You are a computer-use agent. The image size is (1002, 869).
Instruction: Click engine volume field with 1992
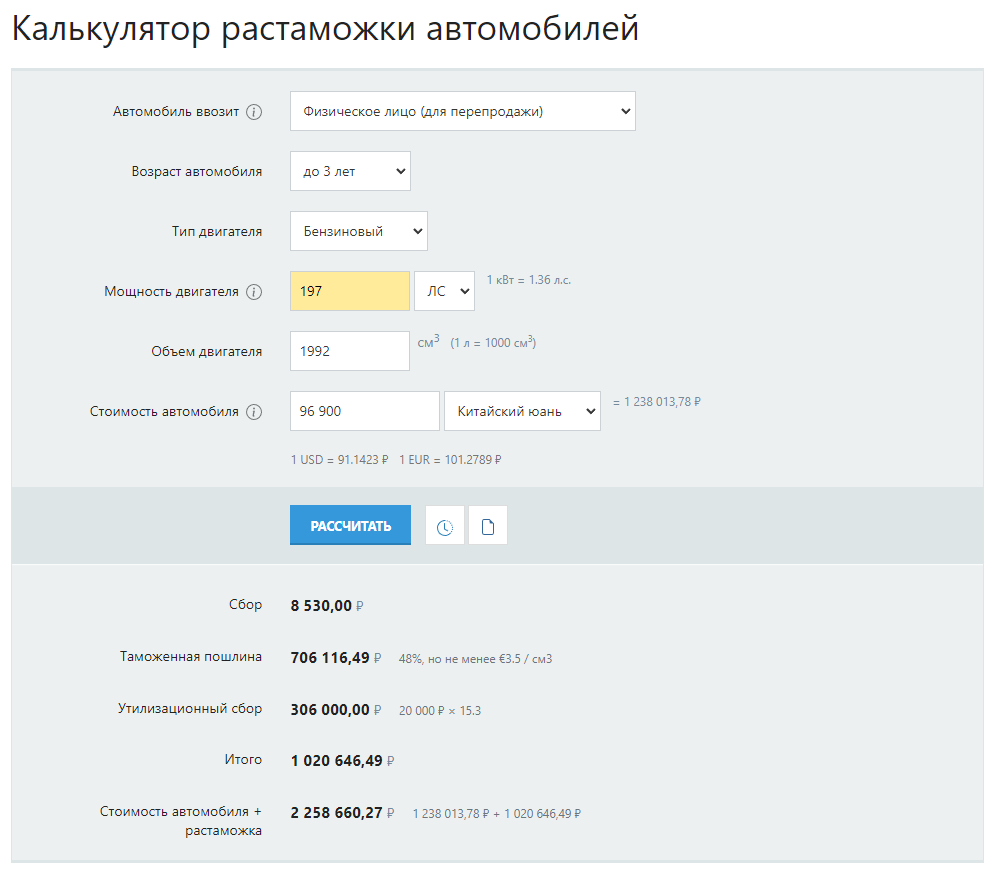(x=349, y=351)
